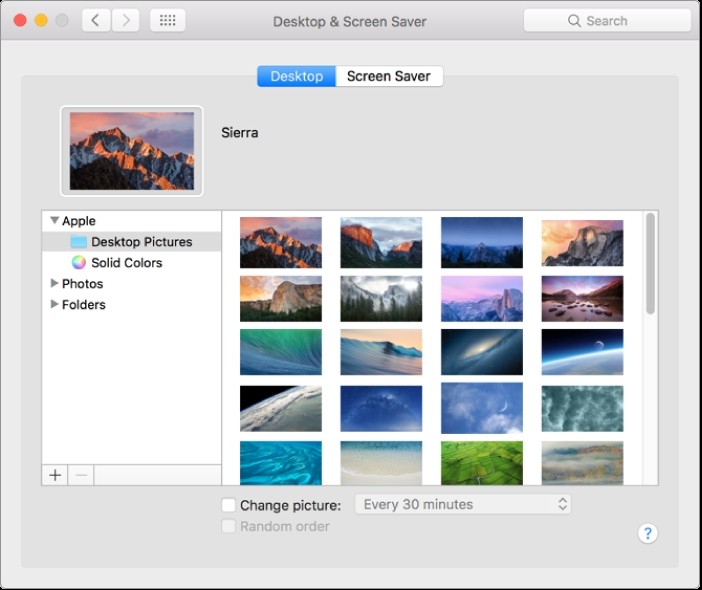Select the Solid Colors color wheel icon

(x=78, y=263)
